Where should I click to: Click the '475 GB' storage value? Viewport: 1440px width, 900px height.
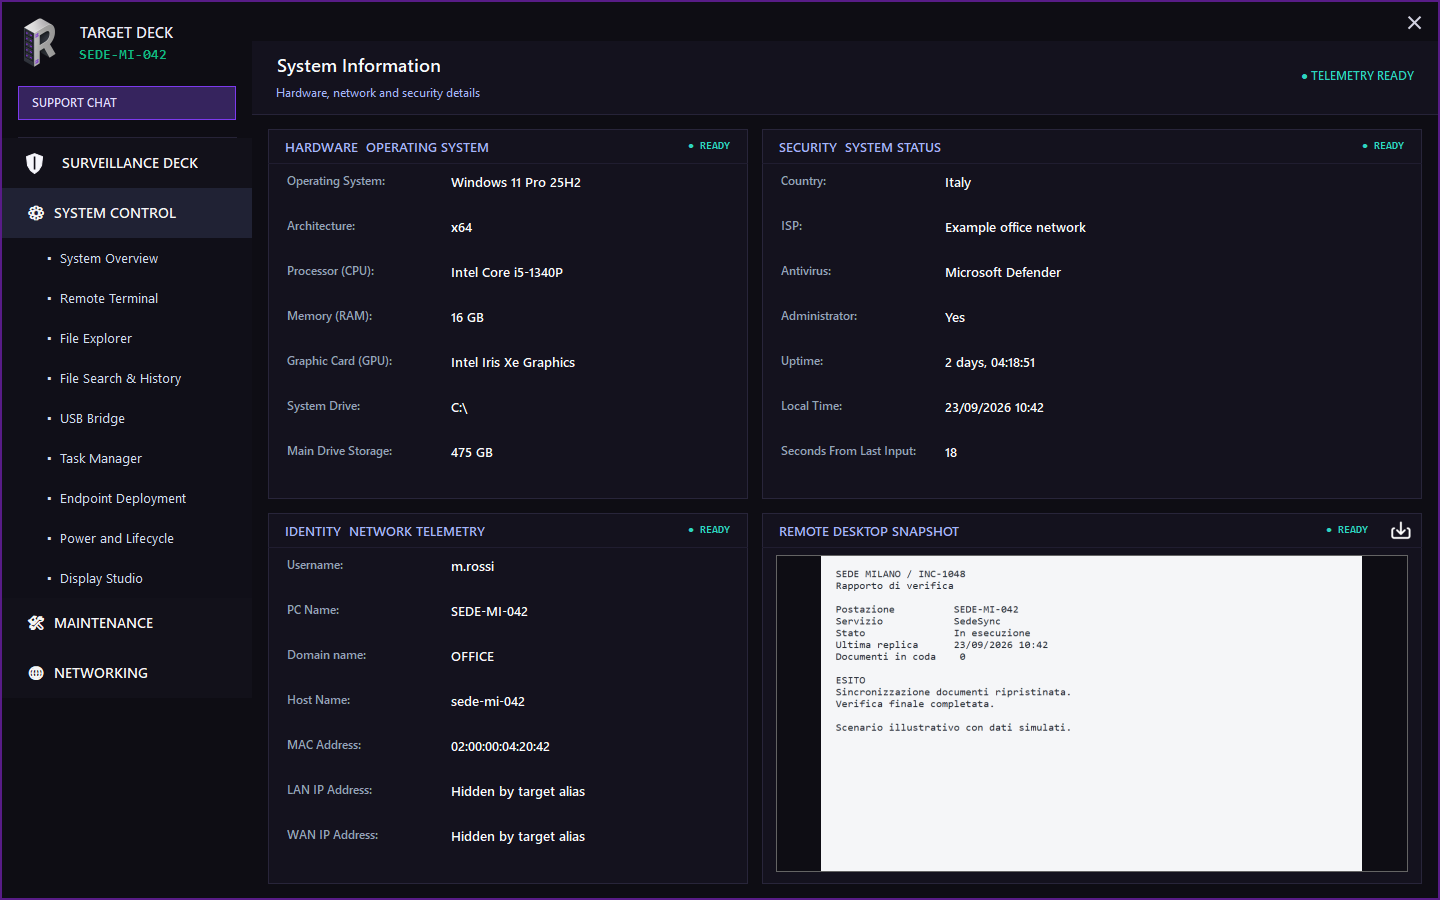[x=472, y=452]
